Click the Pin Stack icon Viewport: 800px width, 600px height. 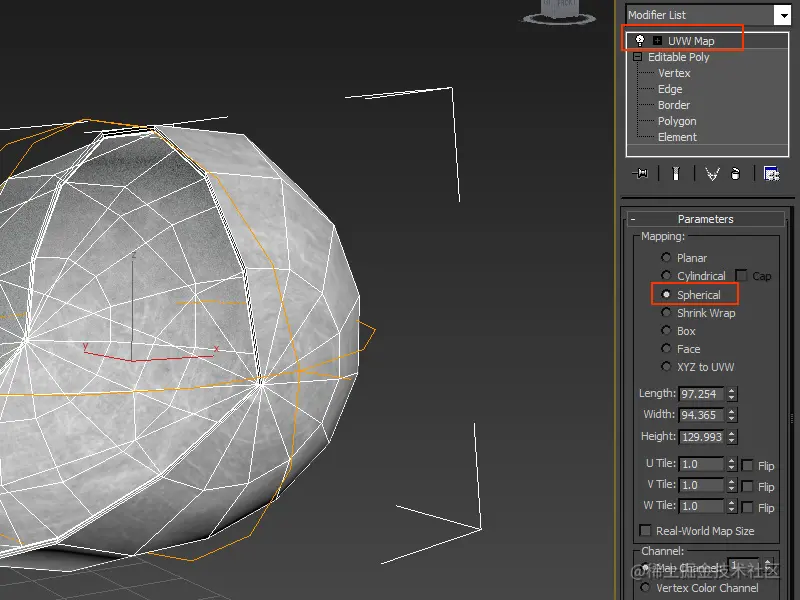[640, 173]
